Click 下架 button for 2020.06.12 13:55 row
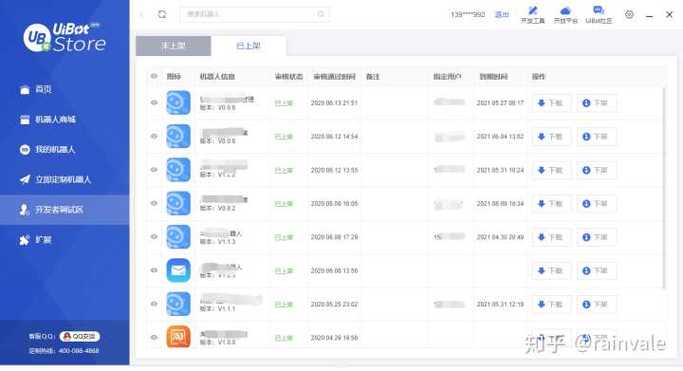683x371 pixels. click(x=596, y=170)
